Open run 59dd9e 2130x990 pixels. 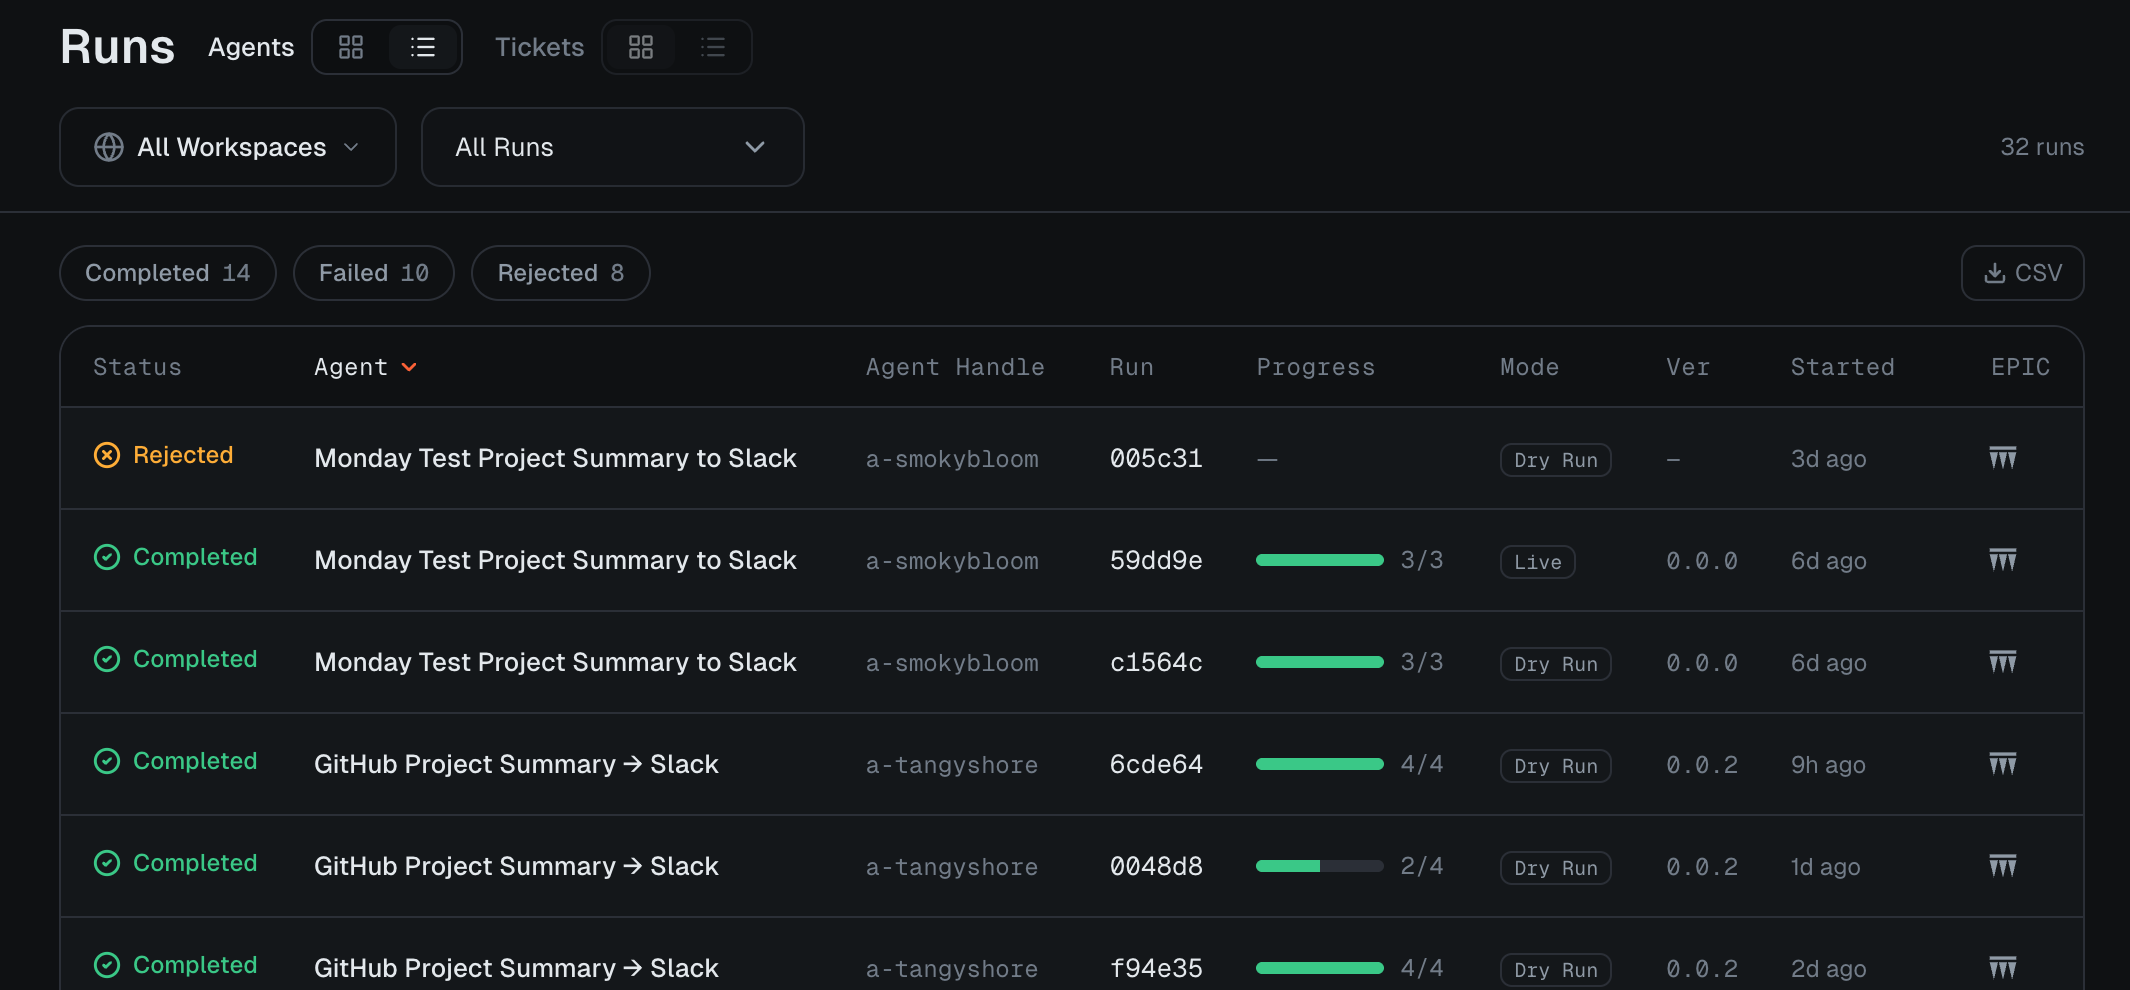coord(1156,560)
